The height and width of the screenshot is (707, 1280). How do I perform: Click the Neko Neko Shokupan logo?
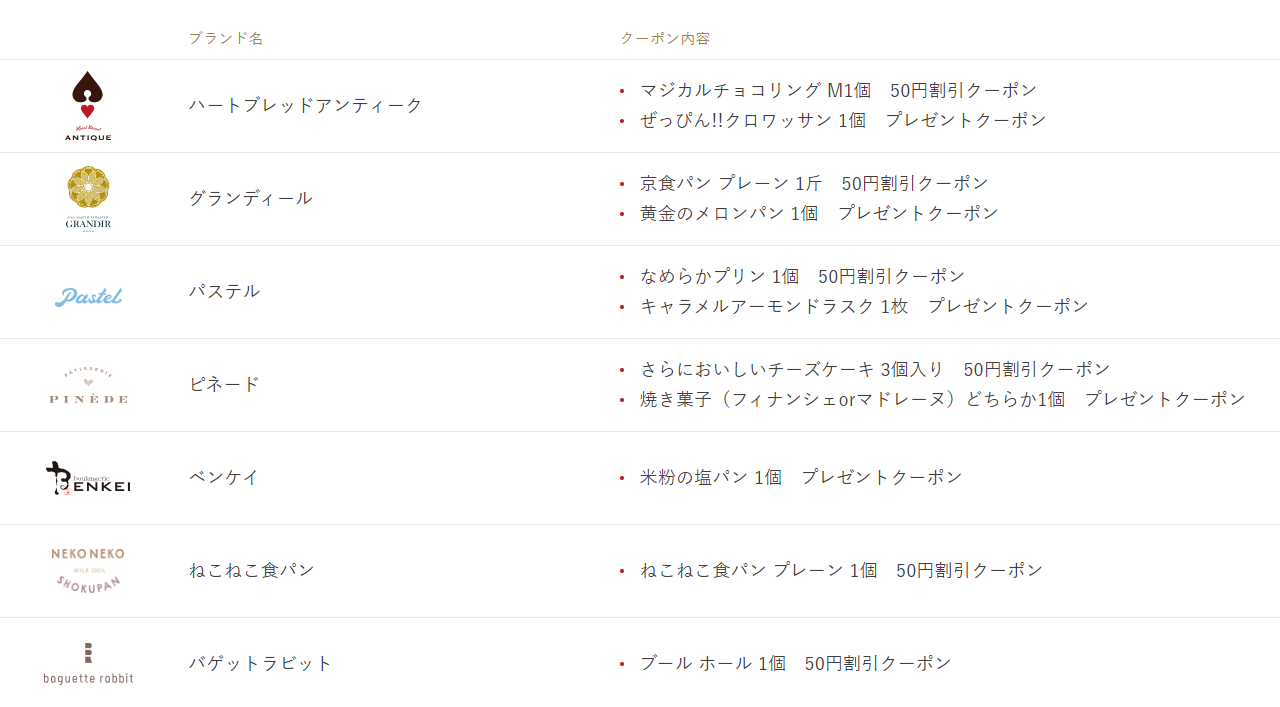[x=88, y=570]
